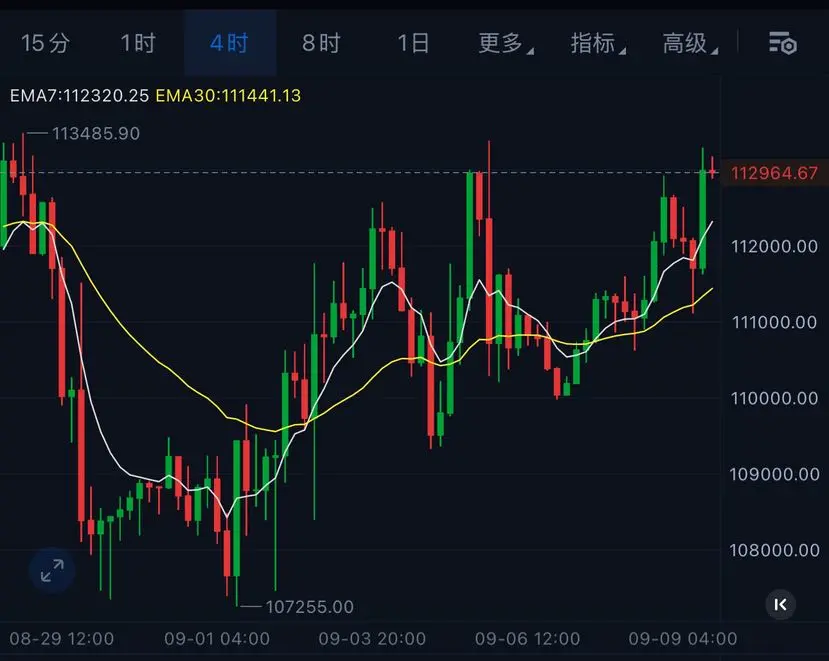Screen dimensions: 829x661
Task: Click the 109000.00 price axis label
Action: (774, 474)
